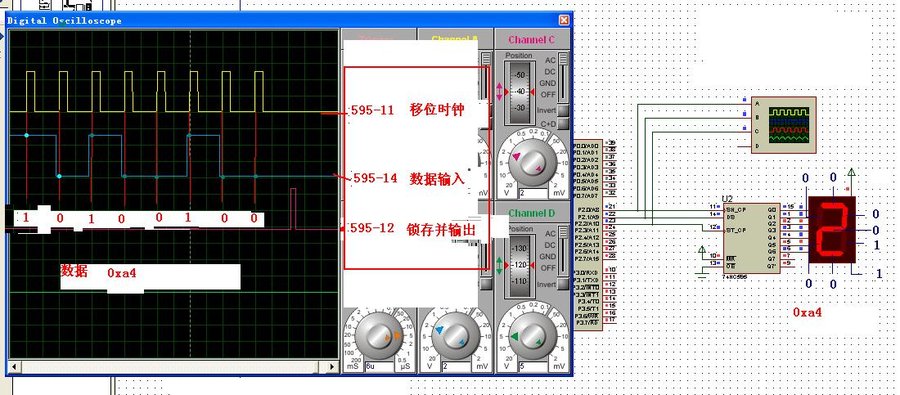Click microcontroller pin P3.0/RXD

tap(585, 272)
